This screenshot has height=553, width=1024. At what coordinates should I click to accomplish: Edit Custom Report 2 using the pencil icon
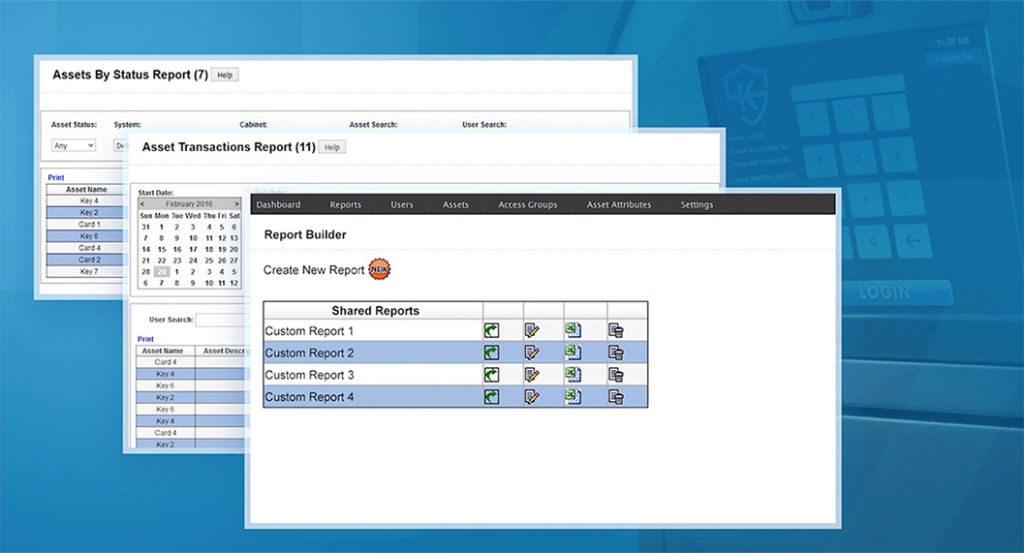(x=532, y=352)
